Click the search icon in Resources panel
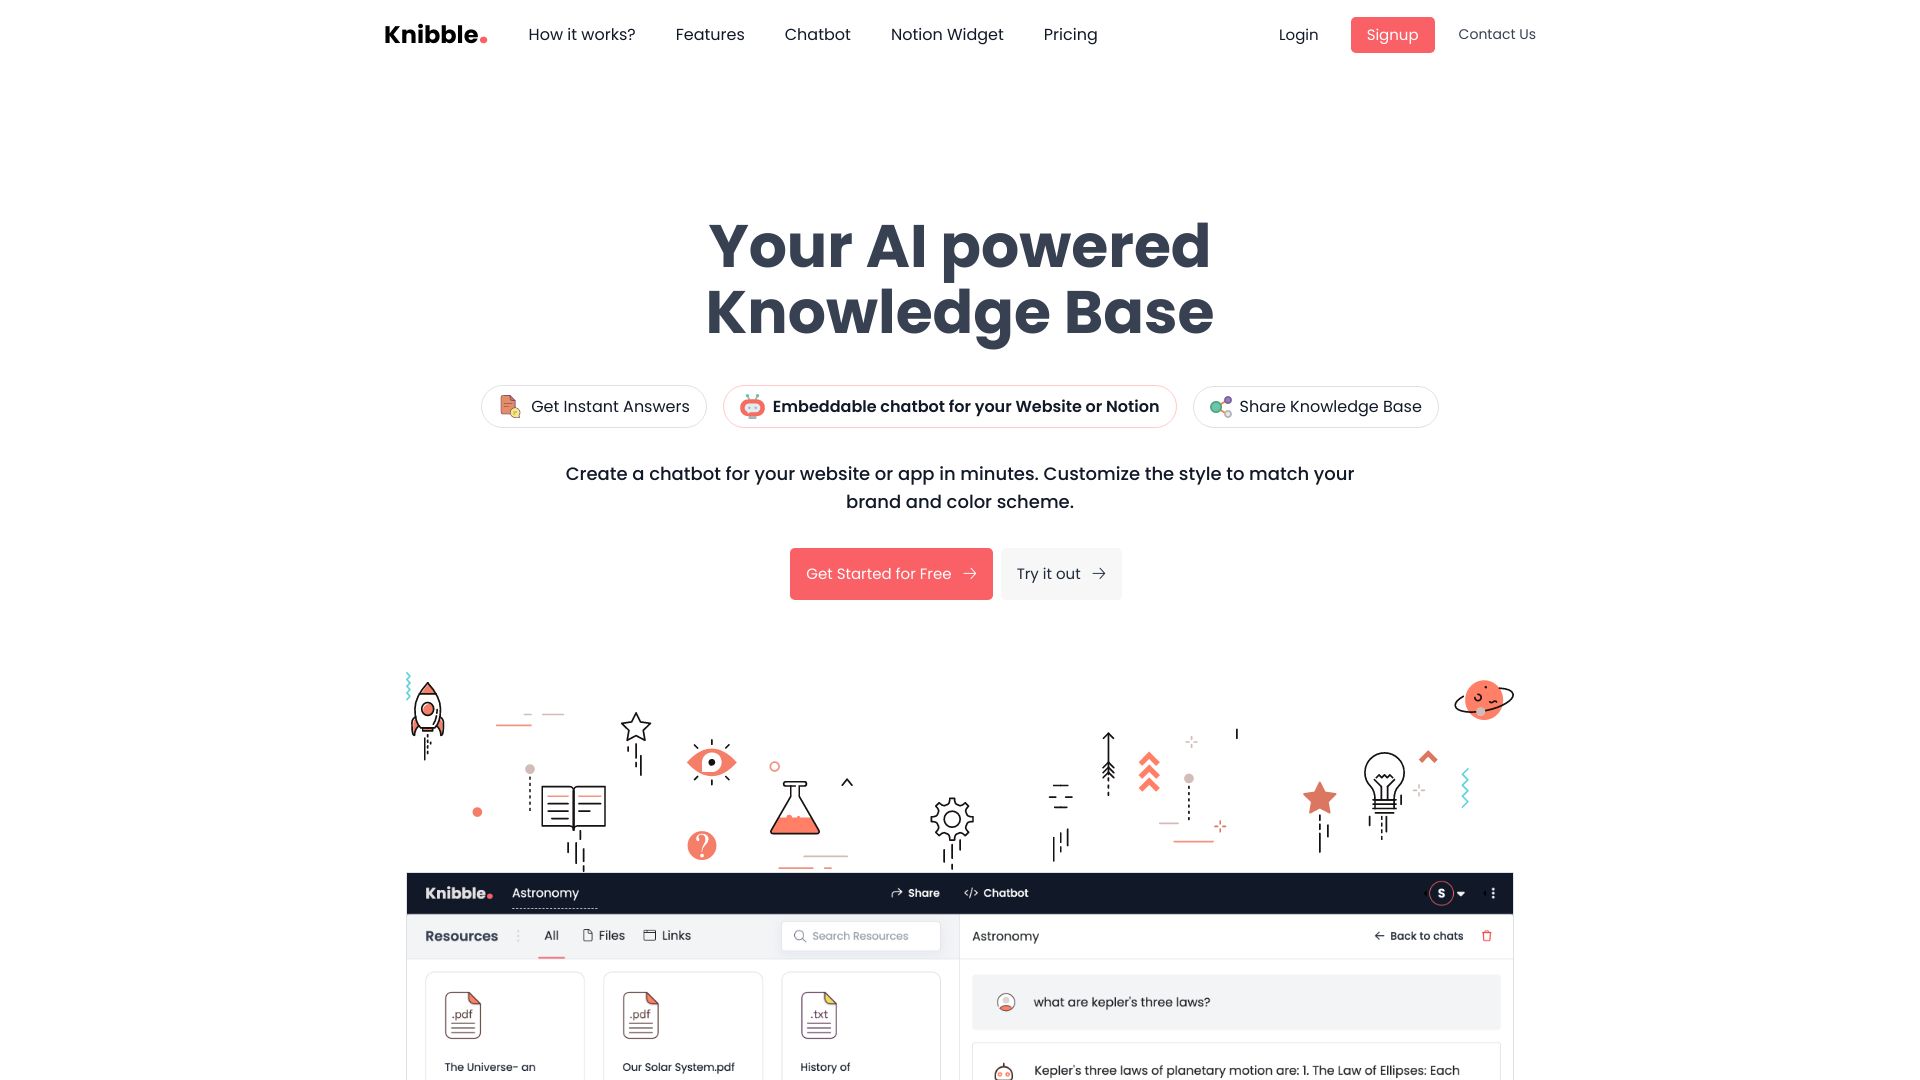The image size is (1920, 1080). click(799, 935)
